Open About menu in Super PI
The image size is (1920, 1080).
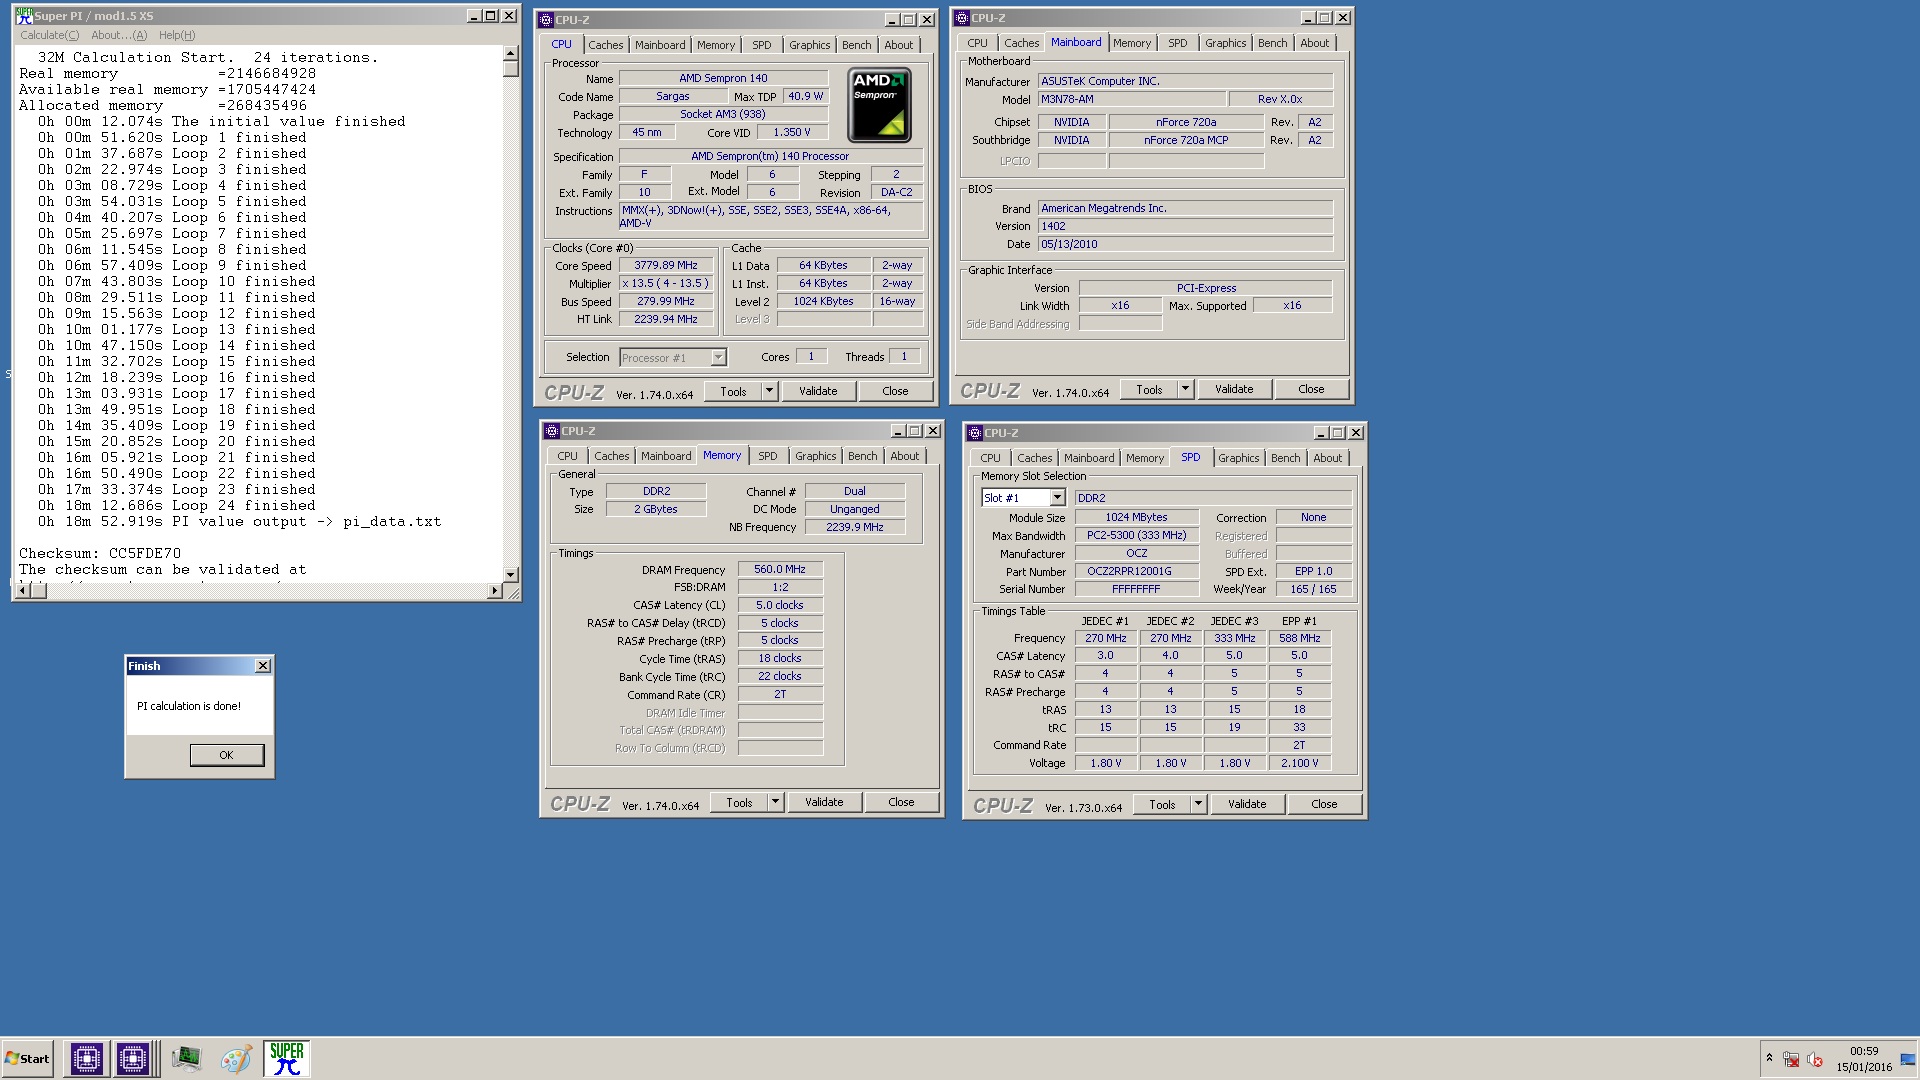[119, 35]
